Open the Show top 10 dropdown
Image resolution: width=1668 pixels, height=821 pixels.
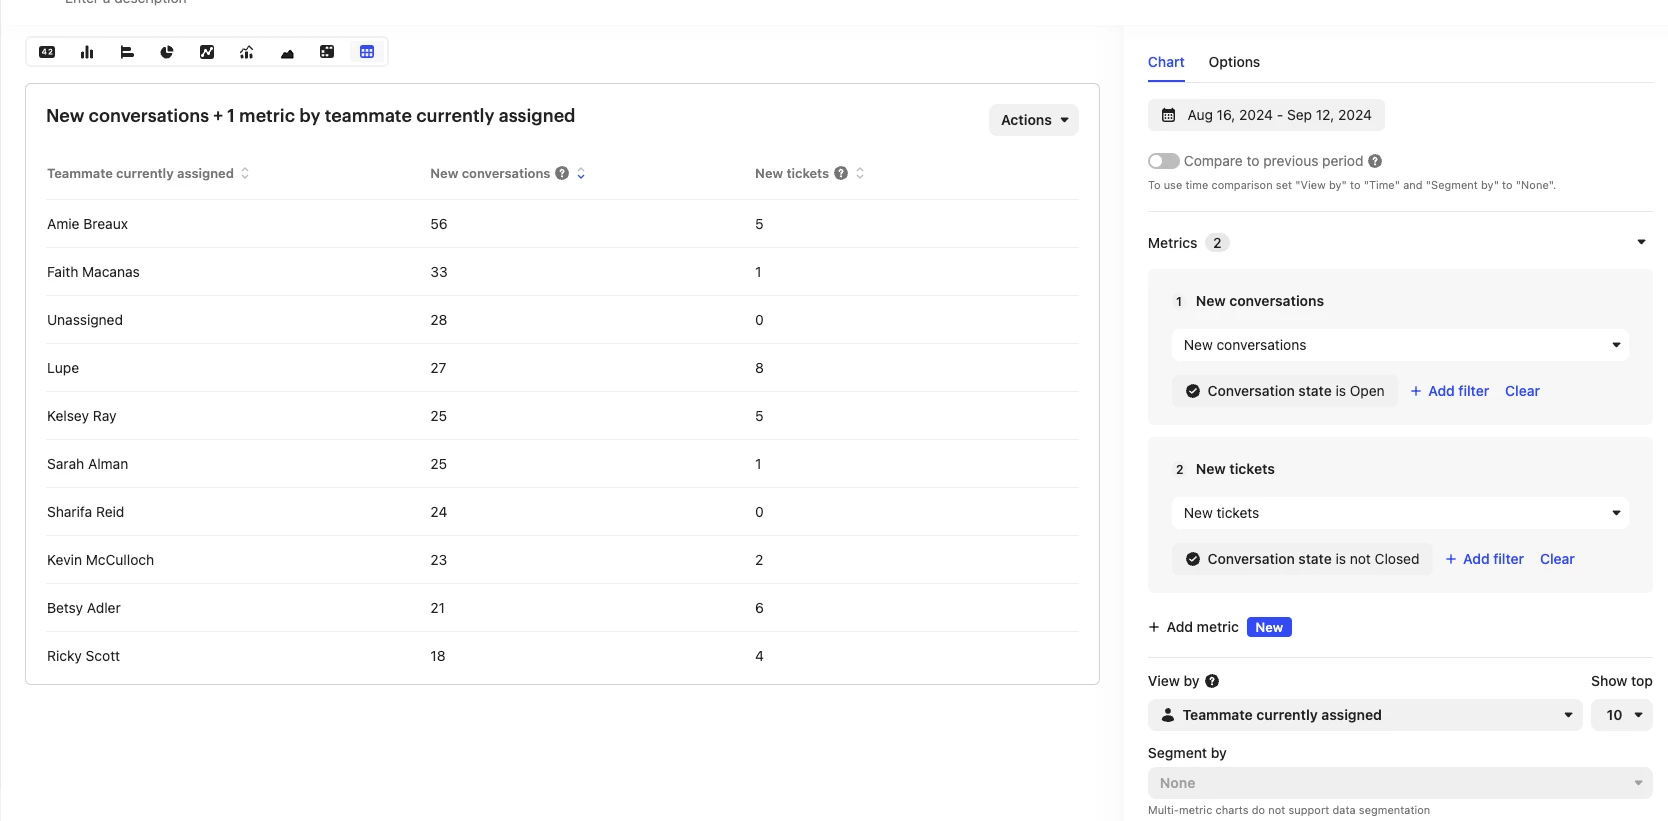1622,715
